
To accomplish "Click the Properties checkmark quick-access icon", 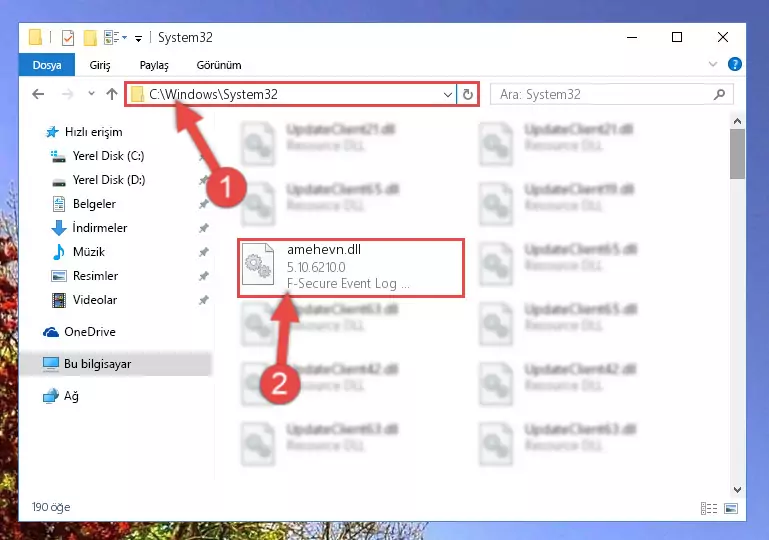I will (68, 38).
